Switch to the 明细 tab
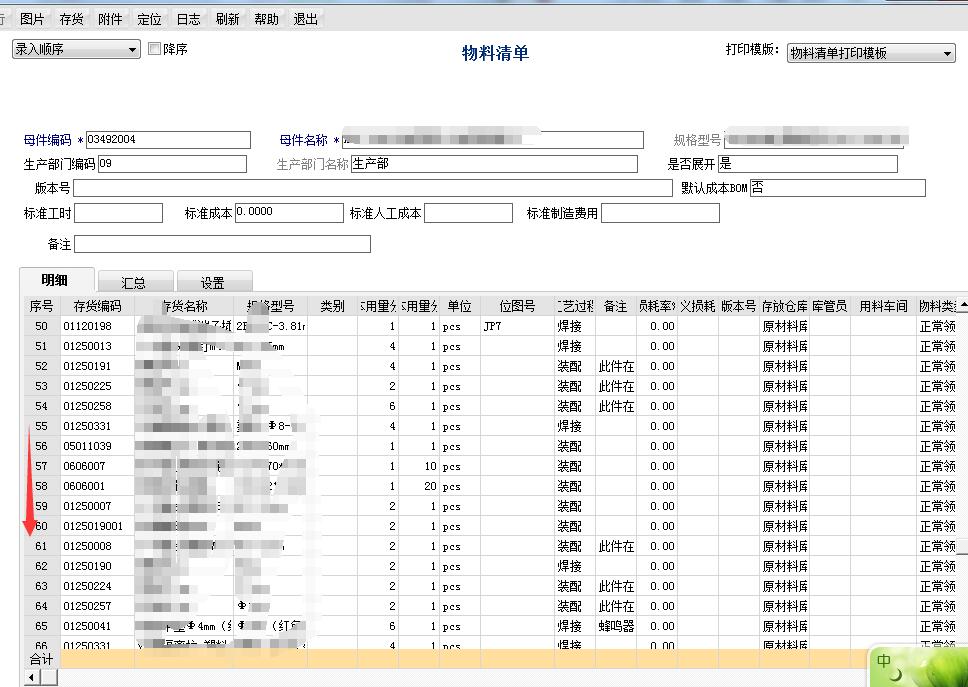968x687 pixels. [x=56, y=280]
